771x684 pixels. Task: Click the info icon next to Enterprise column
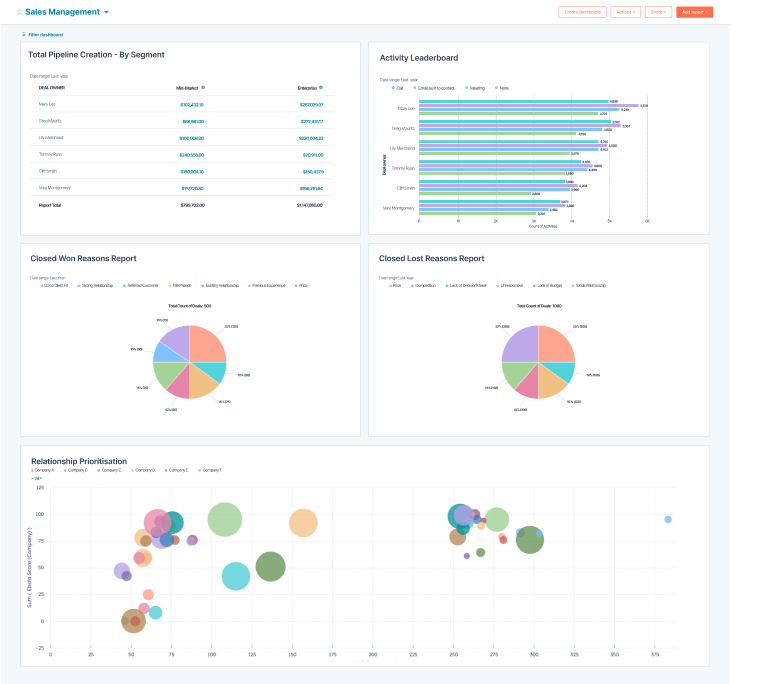pos(321,88)
